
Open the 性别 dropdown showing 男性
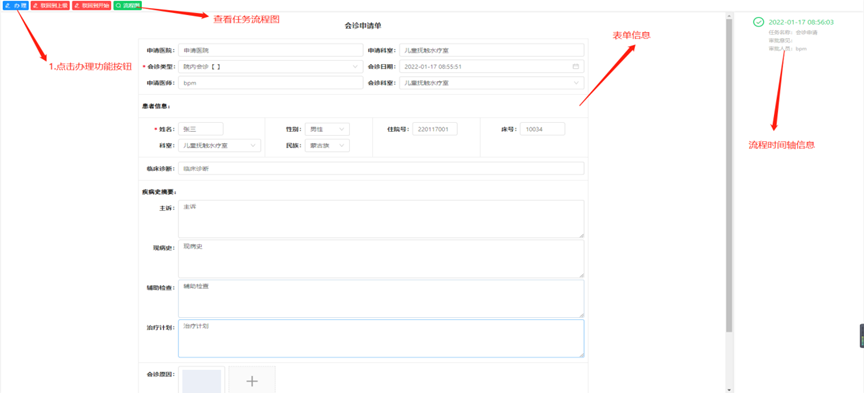click(x=327, y=129)
